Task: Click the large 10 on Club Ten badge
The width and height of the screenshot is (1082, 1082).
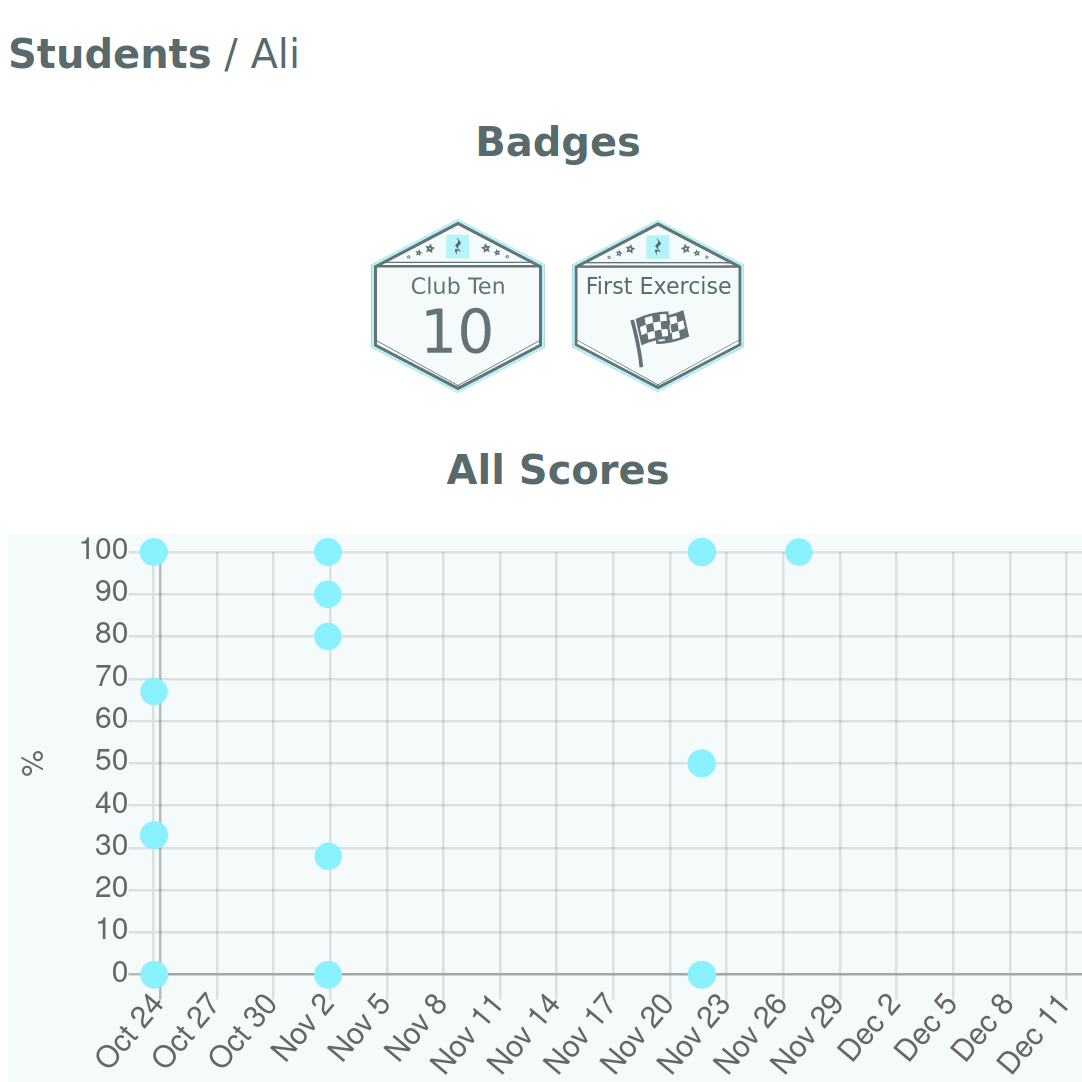Action: [457, 332]
